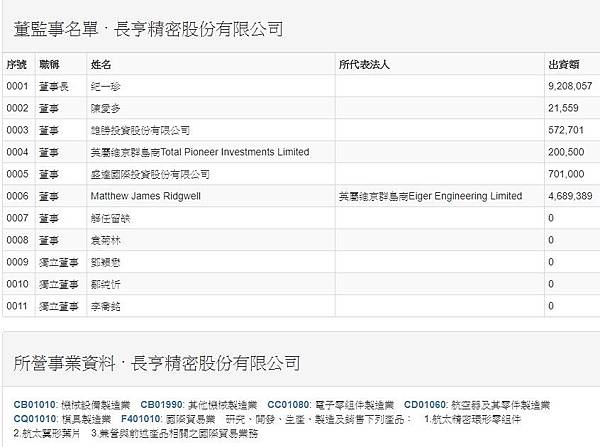Select the serial number 0003 cell
This screenshot has width=600, height=447.
pyautogui.click(x=17, y=130)
